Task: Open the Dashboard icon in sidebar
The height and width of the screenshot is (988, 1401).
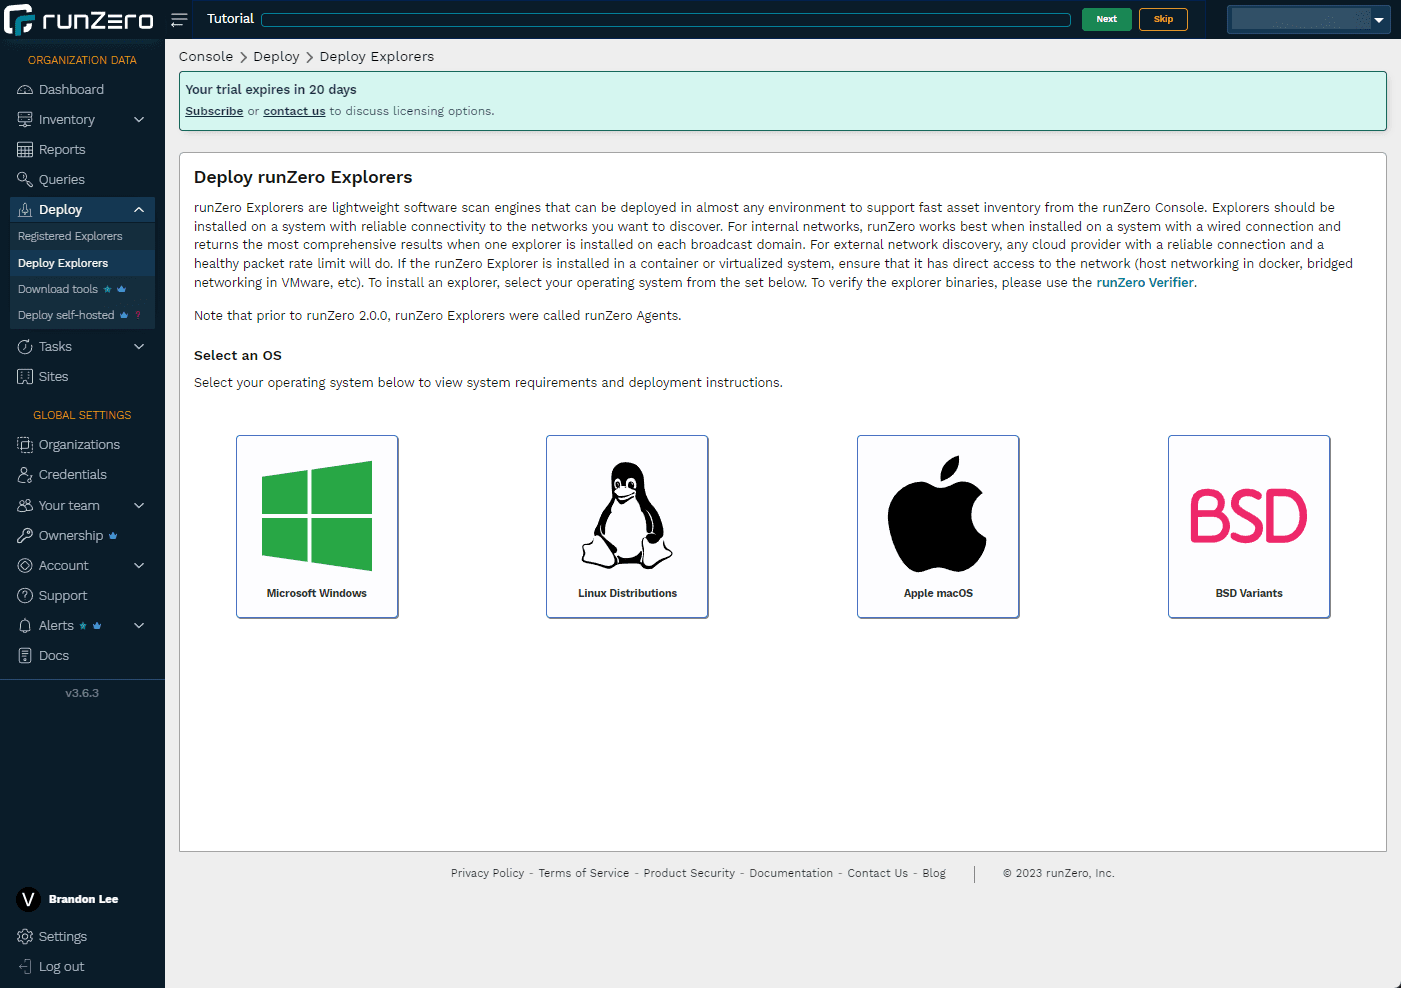Action: tap(25, 90)
